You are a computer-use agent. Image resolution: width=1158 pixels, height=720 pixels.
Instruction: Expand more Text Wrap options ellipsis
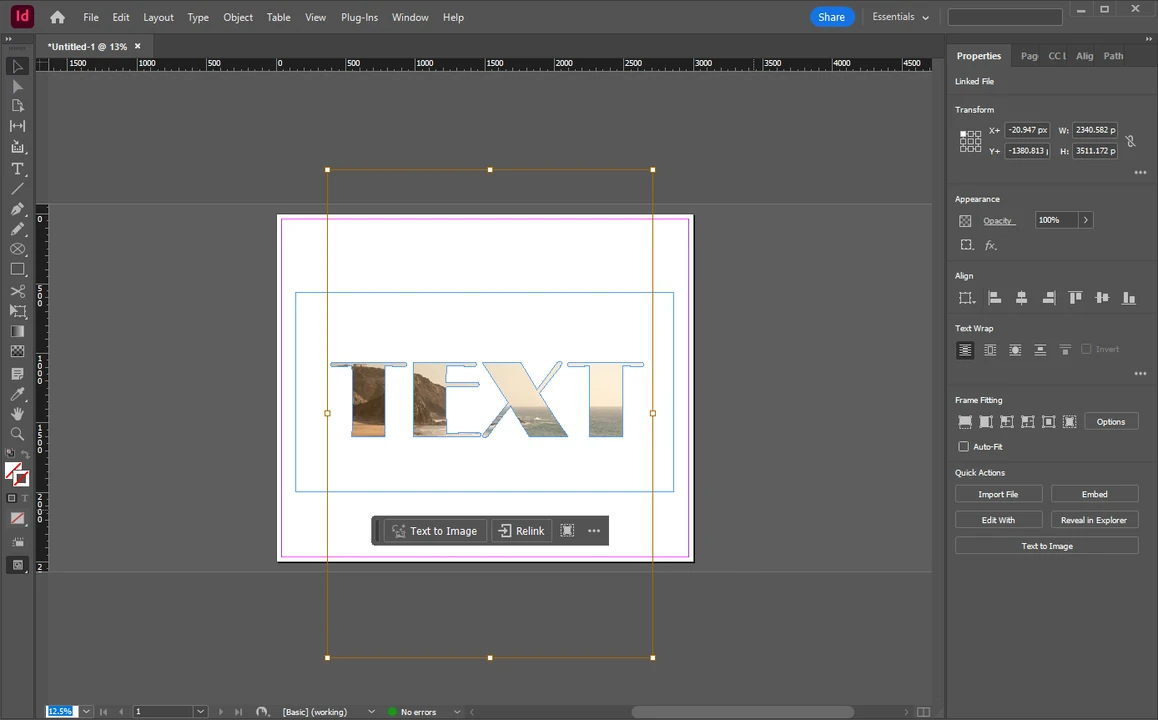(1140, 374)
